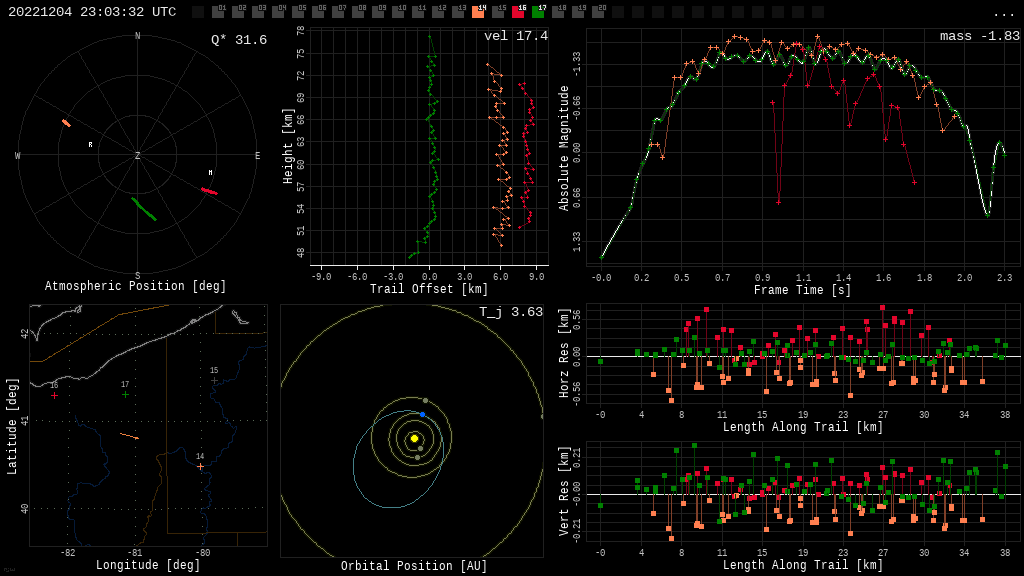Select the station 20 box in top bar
1024x576 pixels.
click(x=598, y=12)
